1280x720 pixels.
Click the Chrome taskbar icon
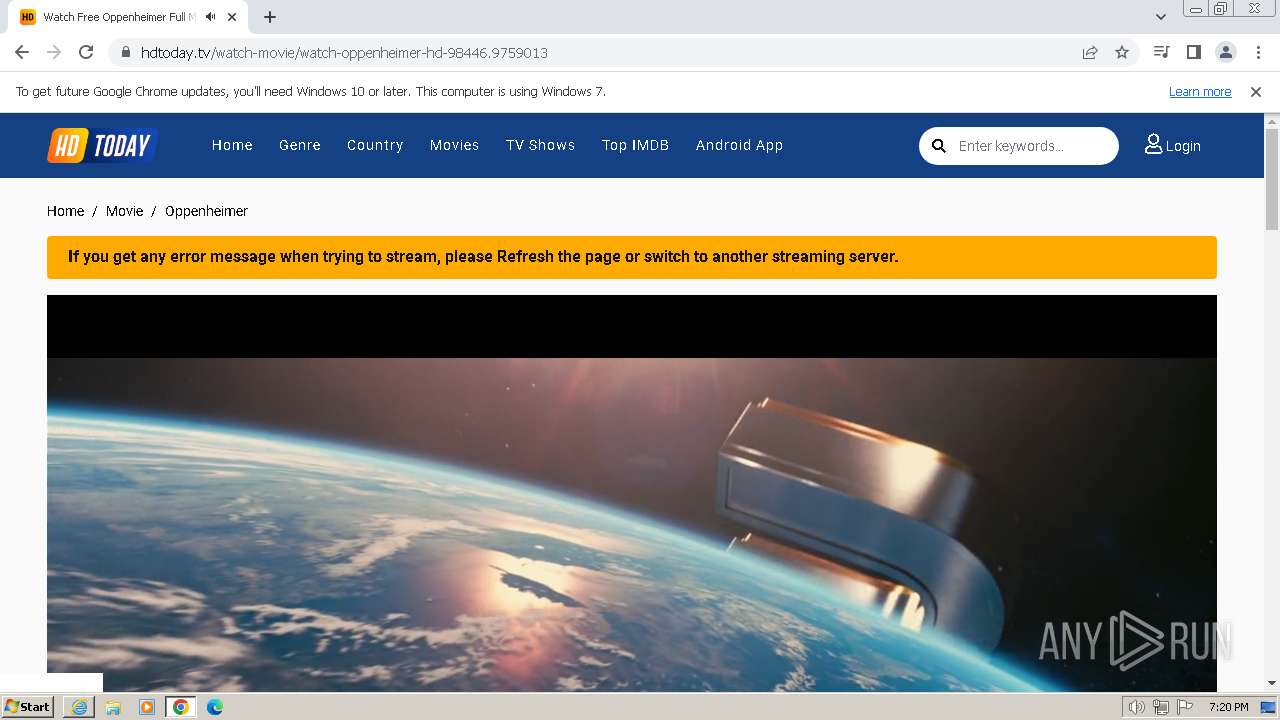point(181,707)
